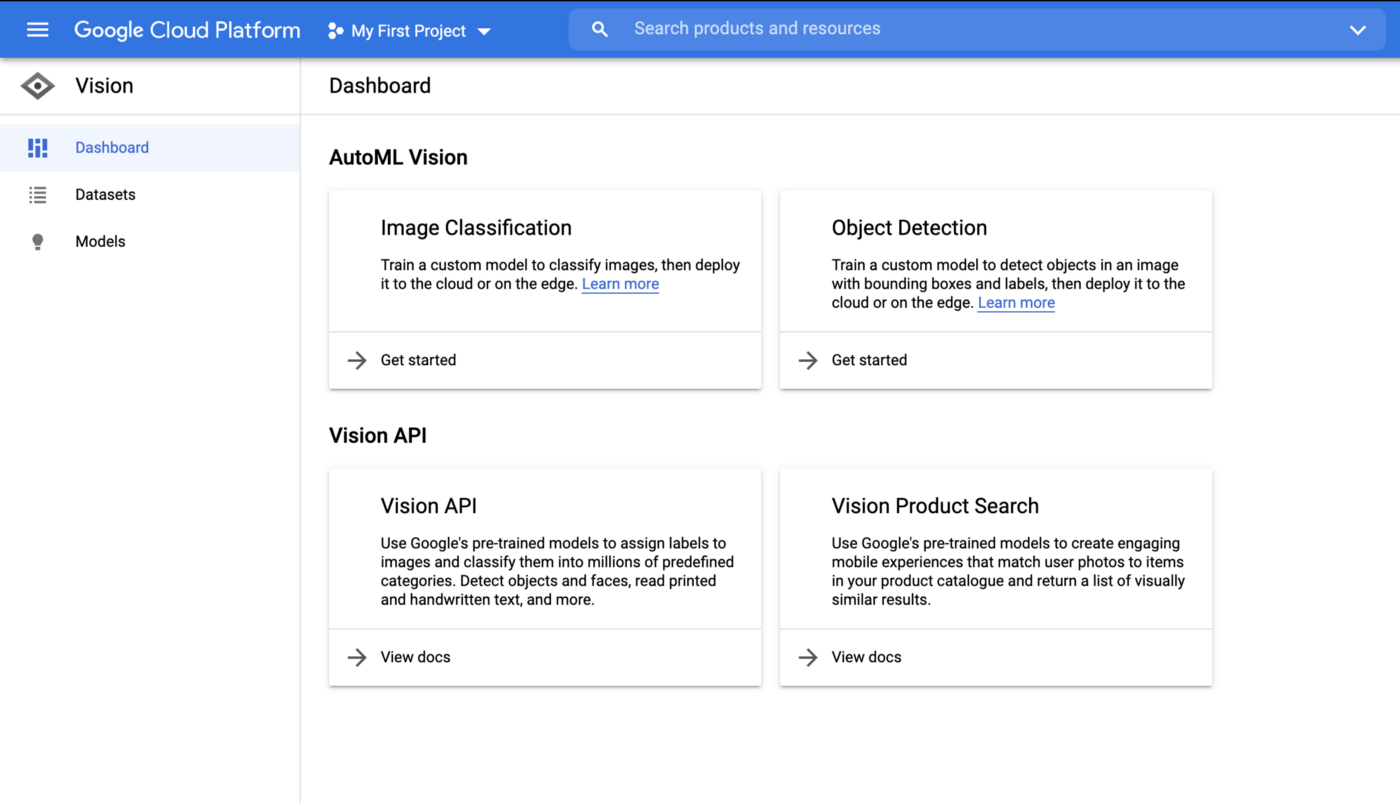
Task: Click the arrow icon under Object Detection
Action: 808,360
